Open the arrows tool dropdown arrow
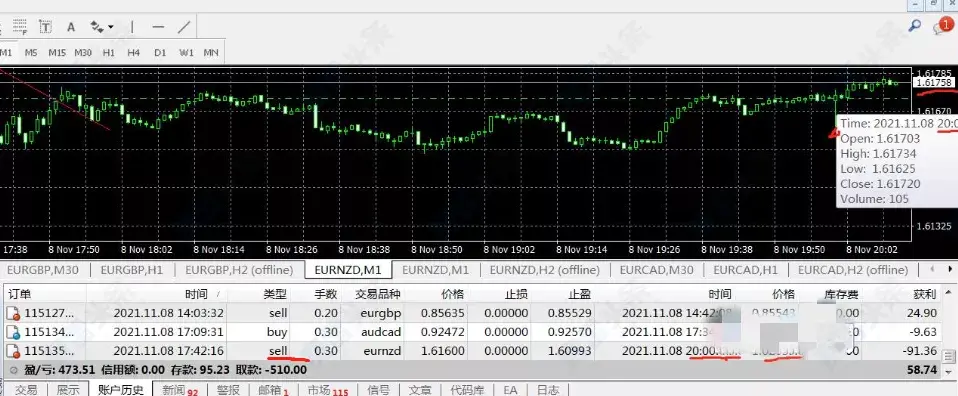 (x=111, y=27)
